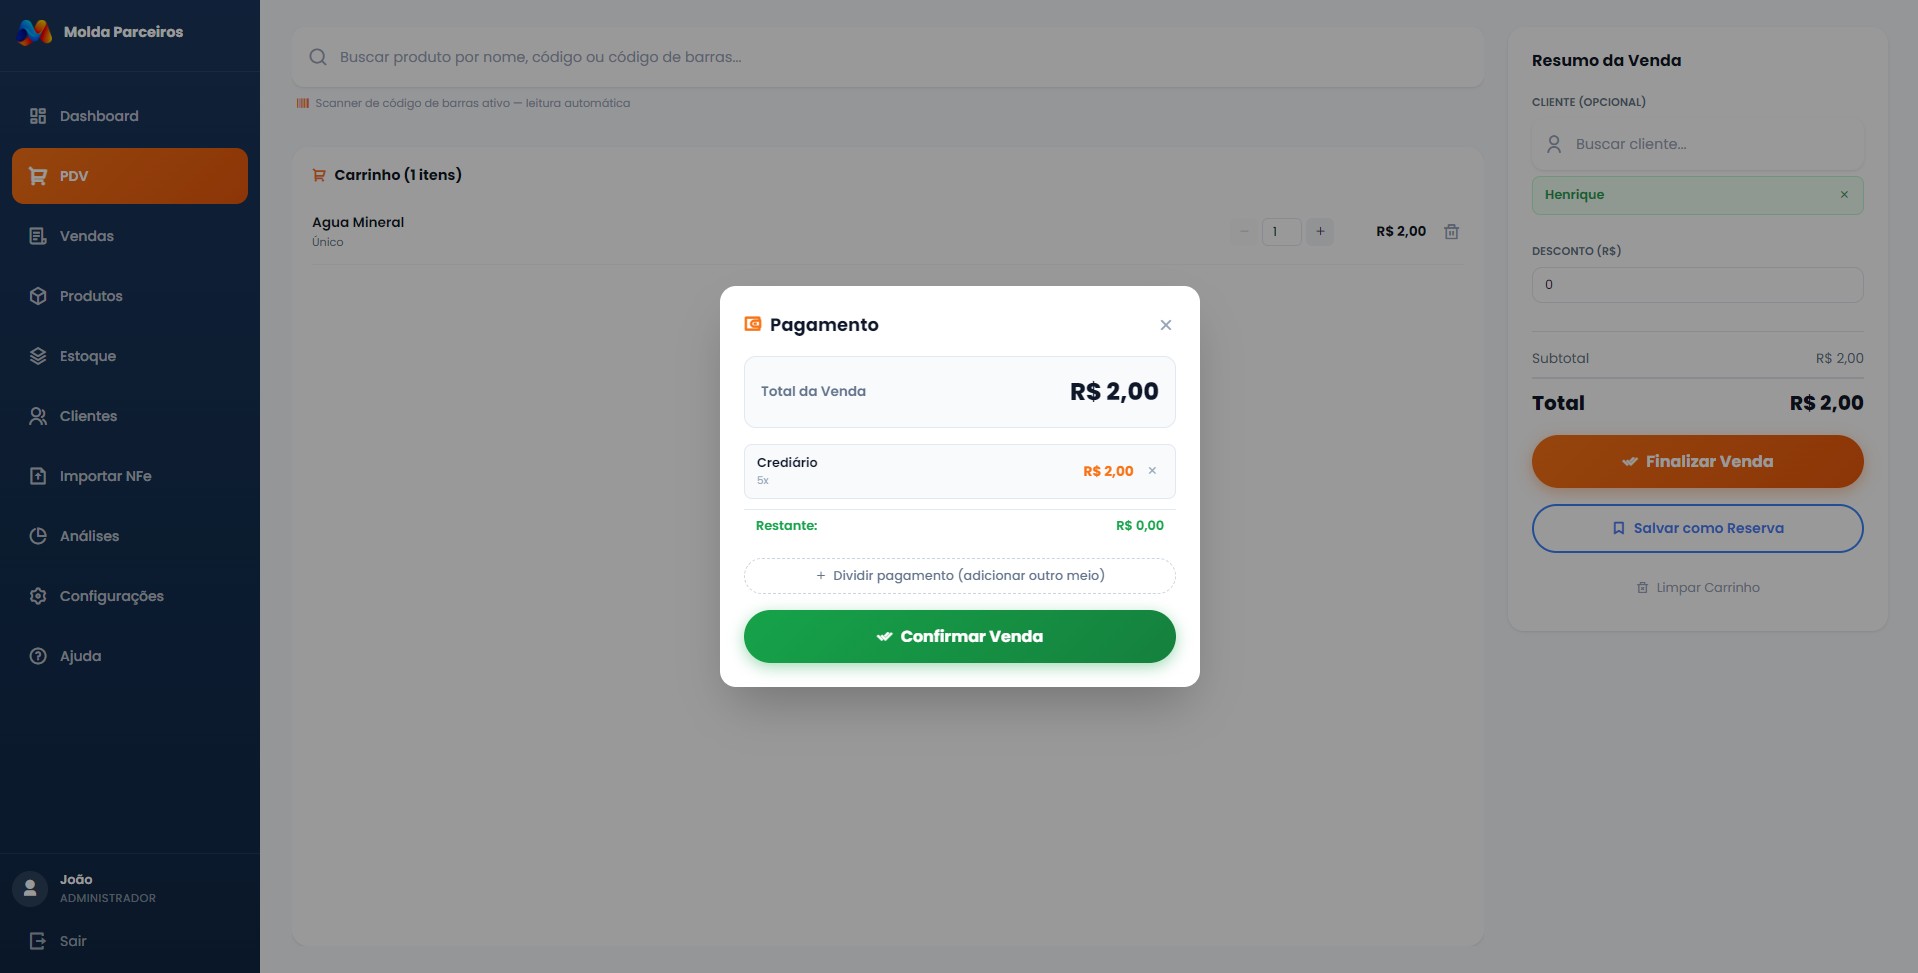This screenshot has width=1918, height=973.
Task: Open Estoque layers icon
Action: tap(38, 356)
